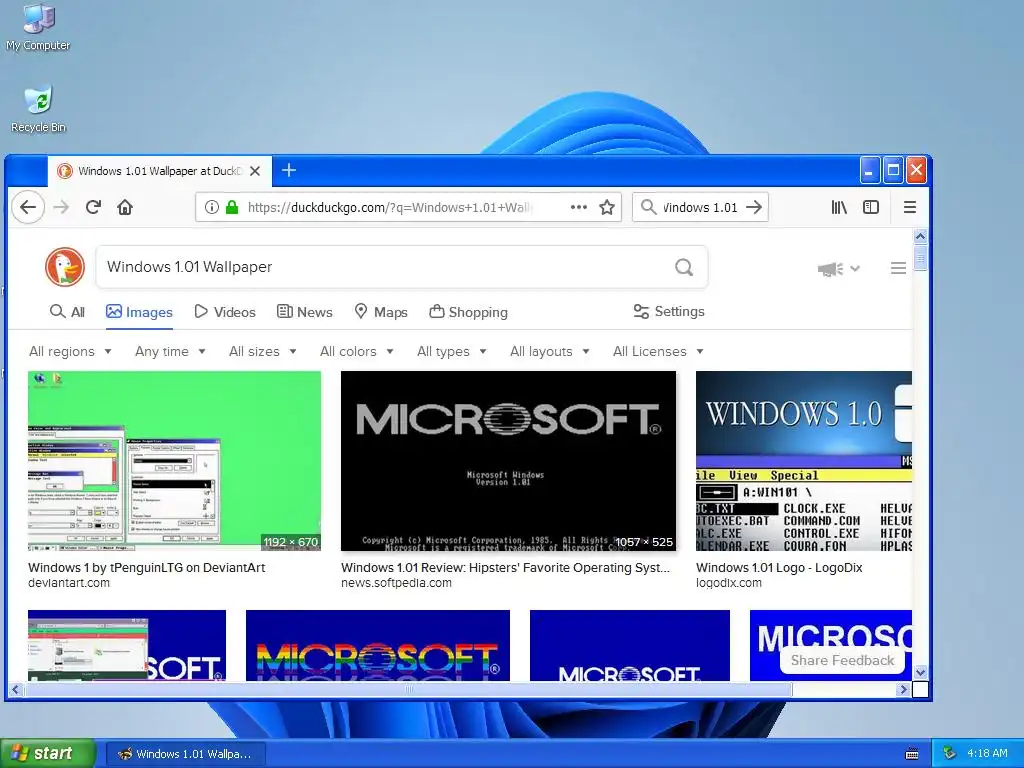Screen dimensions: 1024x768
Task: Open My Computer desktop icon
Action: [38, 28]
